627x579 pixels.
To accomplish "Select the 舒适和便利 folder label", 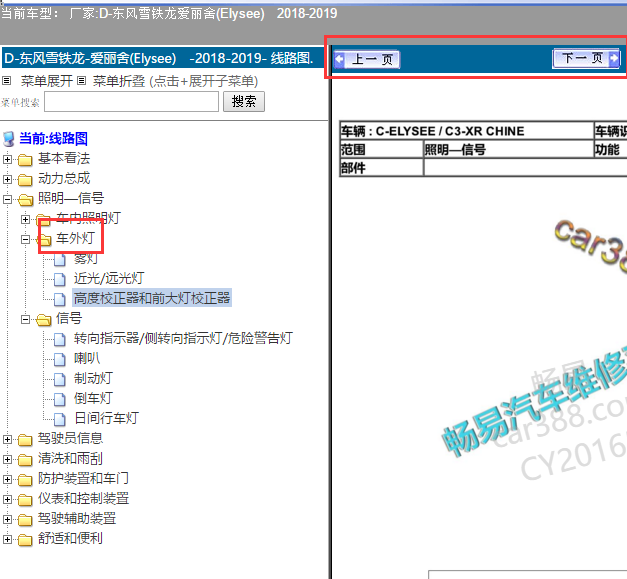I will pos(71,538).
